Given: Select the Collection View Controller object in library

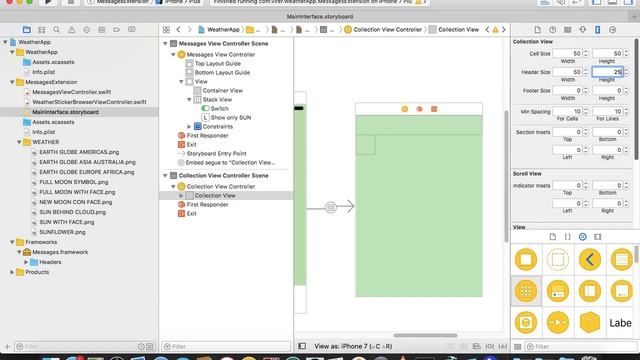Looking at the screenshot, I should click(x=526, y=291).
